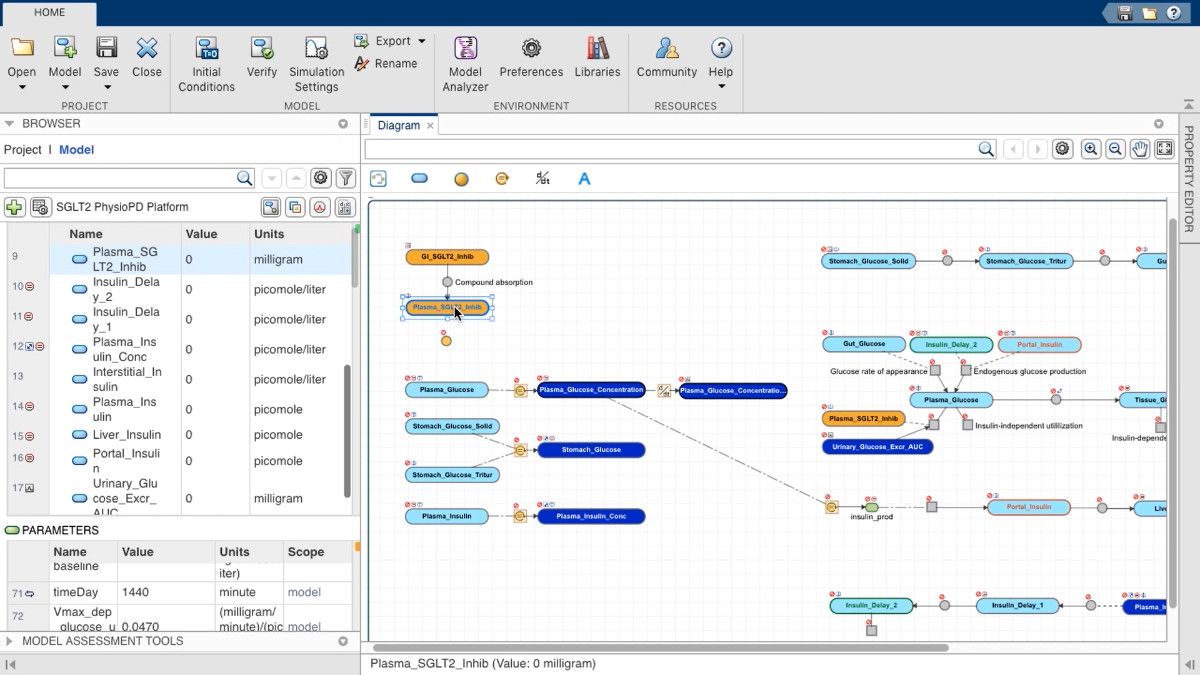Add a species block from diagram toolbar
Image resolution: width=1200 pixels, height=675 pixels.
coord(419,179)
